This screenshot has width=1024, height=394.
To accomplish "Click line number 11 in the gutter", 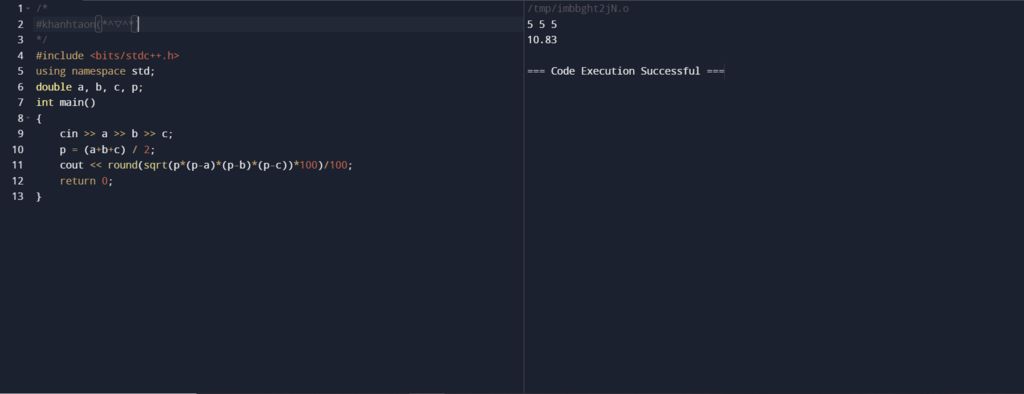I will click(18, 165).
